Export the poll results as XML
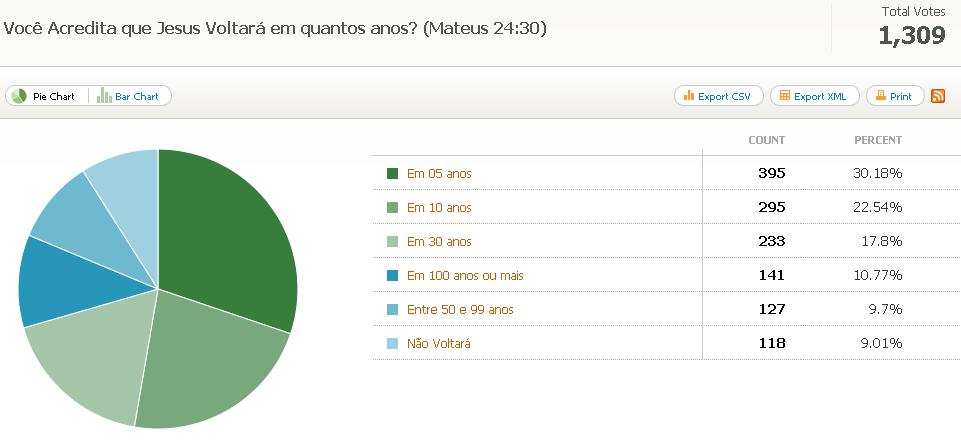961x442 pixels. point(813,96)
